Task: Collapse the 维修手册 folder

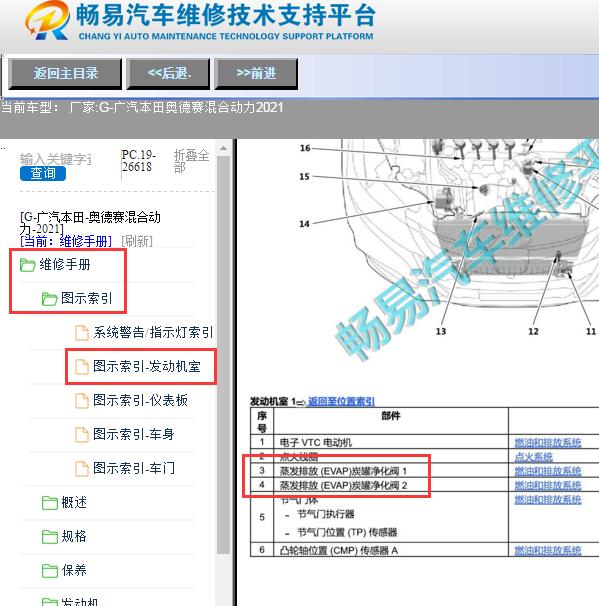Action: 65,265
